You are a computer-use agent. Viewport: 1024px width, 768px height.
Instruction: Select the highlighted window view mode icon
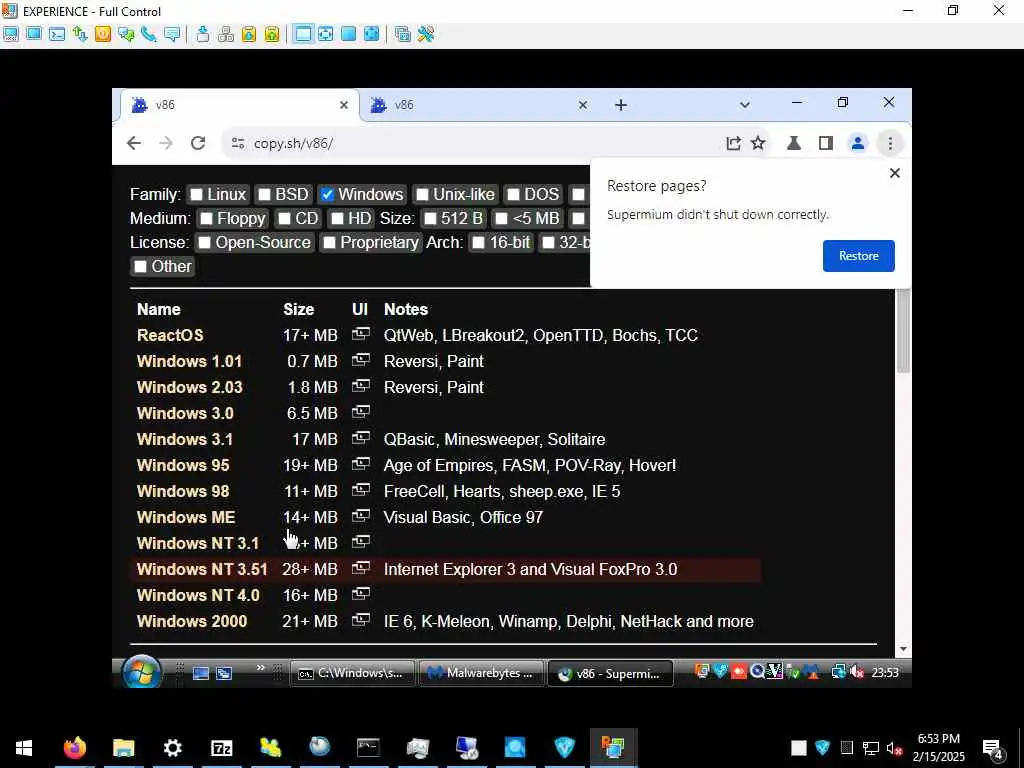(x=302, y=34)
